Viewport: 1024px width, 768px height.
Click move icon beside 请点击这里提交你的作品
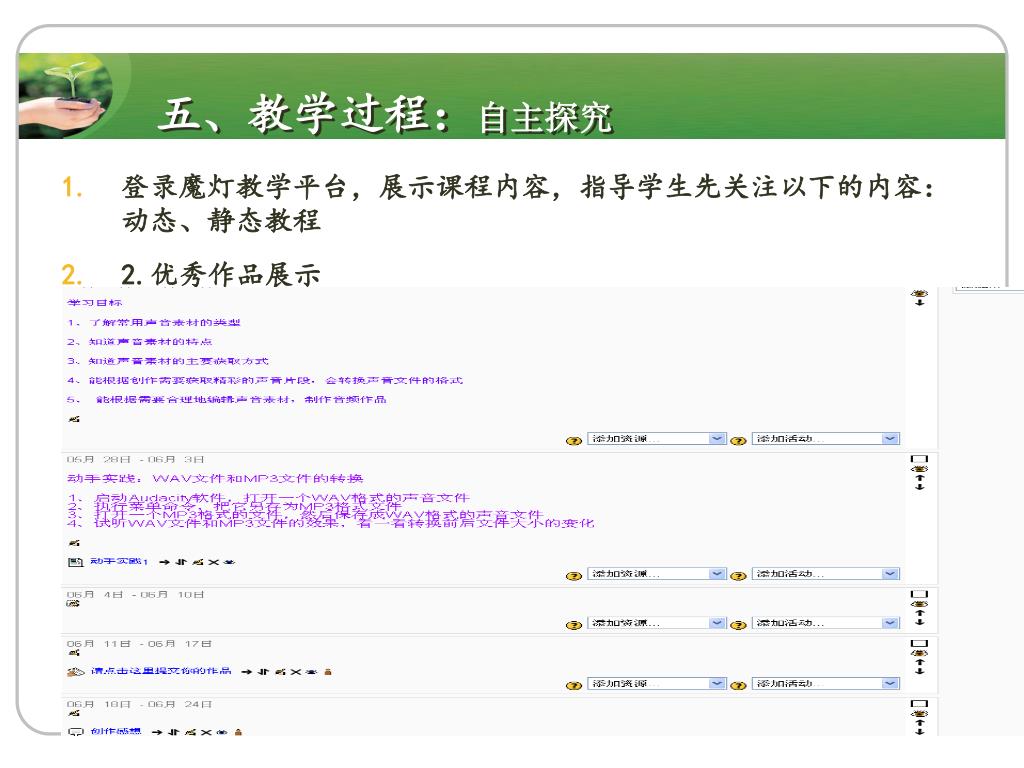[263, 671]
